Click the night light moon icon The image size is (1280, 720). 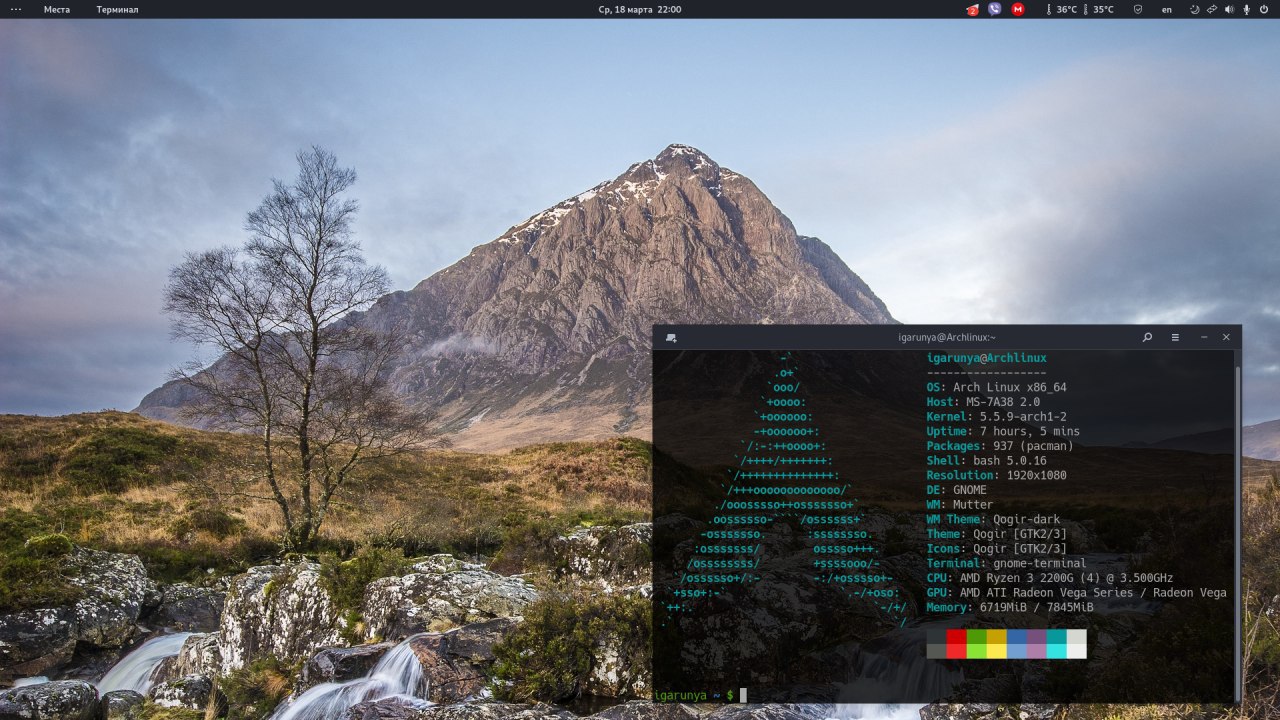tap(1194, 9)
